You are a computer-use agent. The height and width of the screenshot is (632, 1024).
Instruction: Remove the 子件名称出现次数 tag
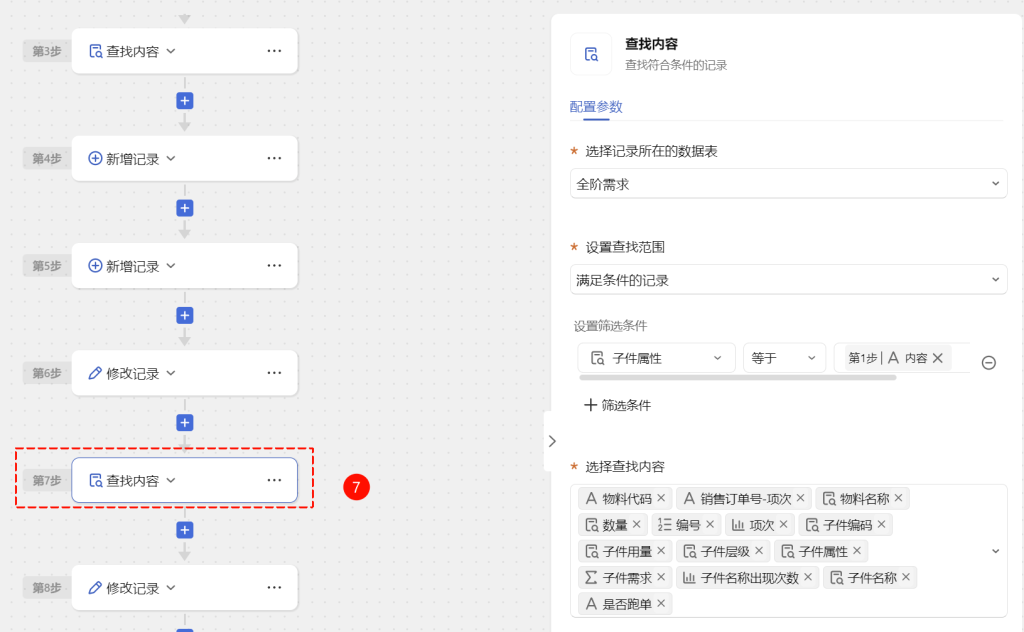tap(808, 577)
